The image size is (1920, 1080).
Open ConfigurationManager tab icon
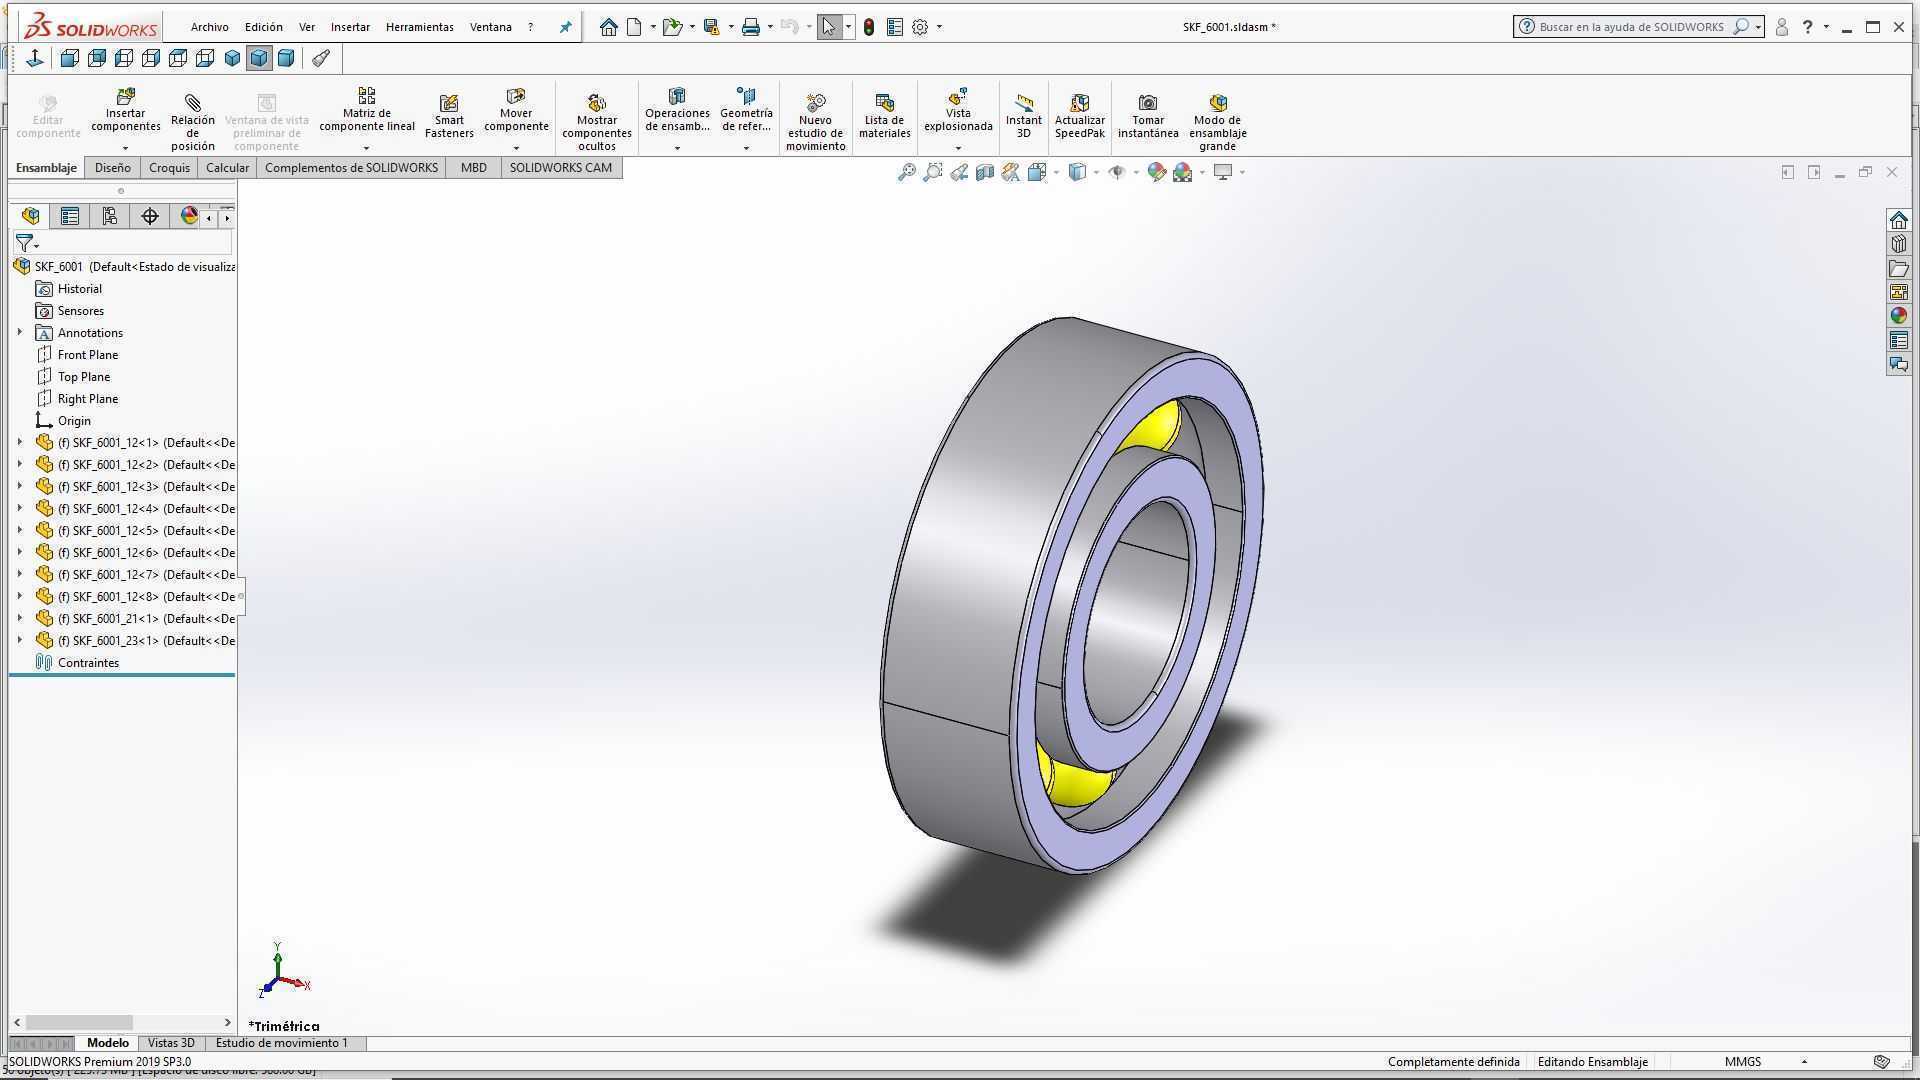110,216
